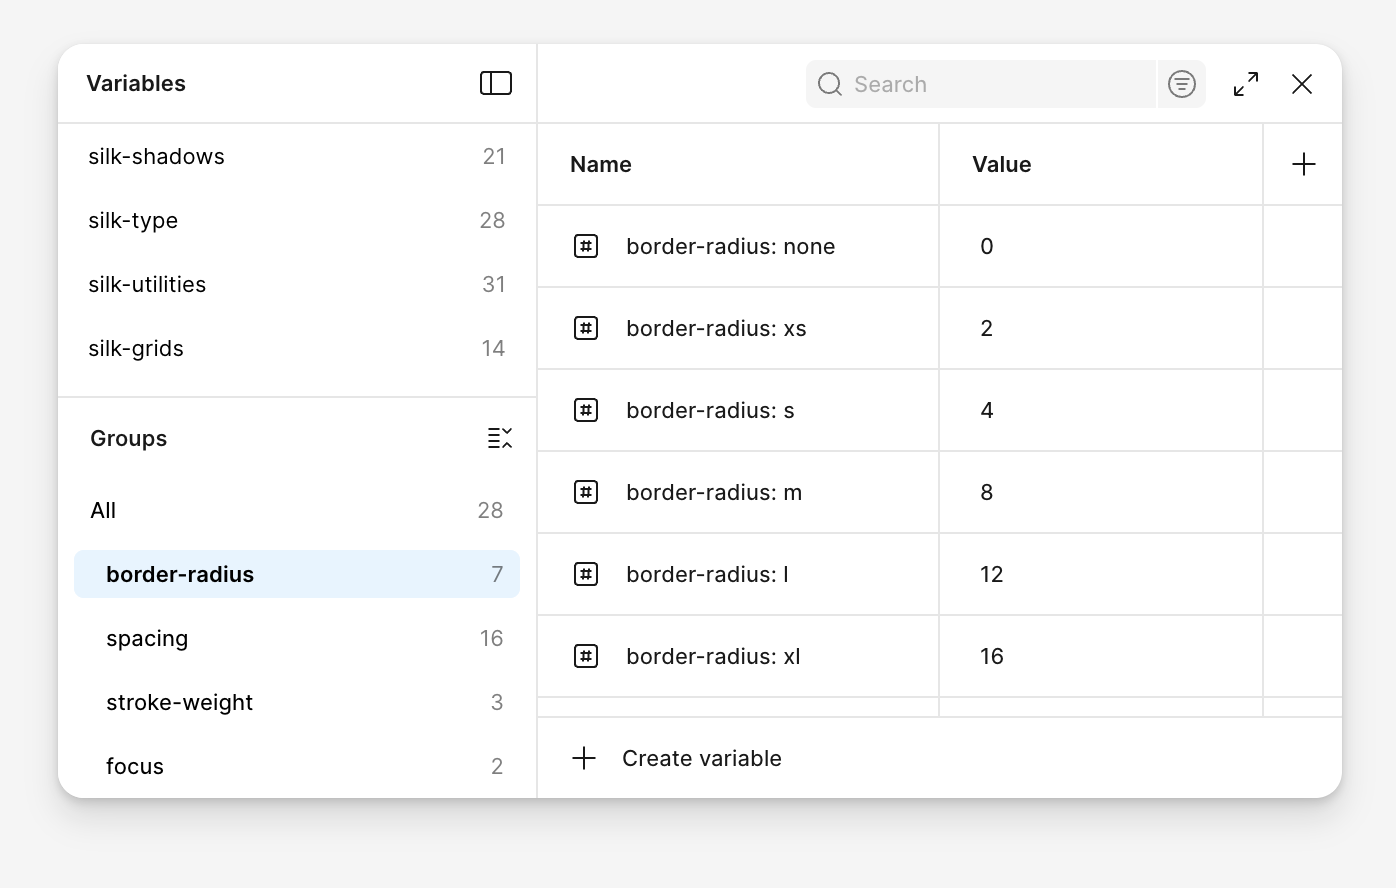The width and height of the screenshot is (1396, 888).
Task: Open the silk-shadows collection
Action: [x=156, y=157]
